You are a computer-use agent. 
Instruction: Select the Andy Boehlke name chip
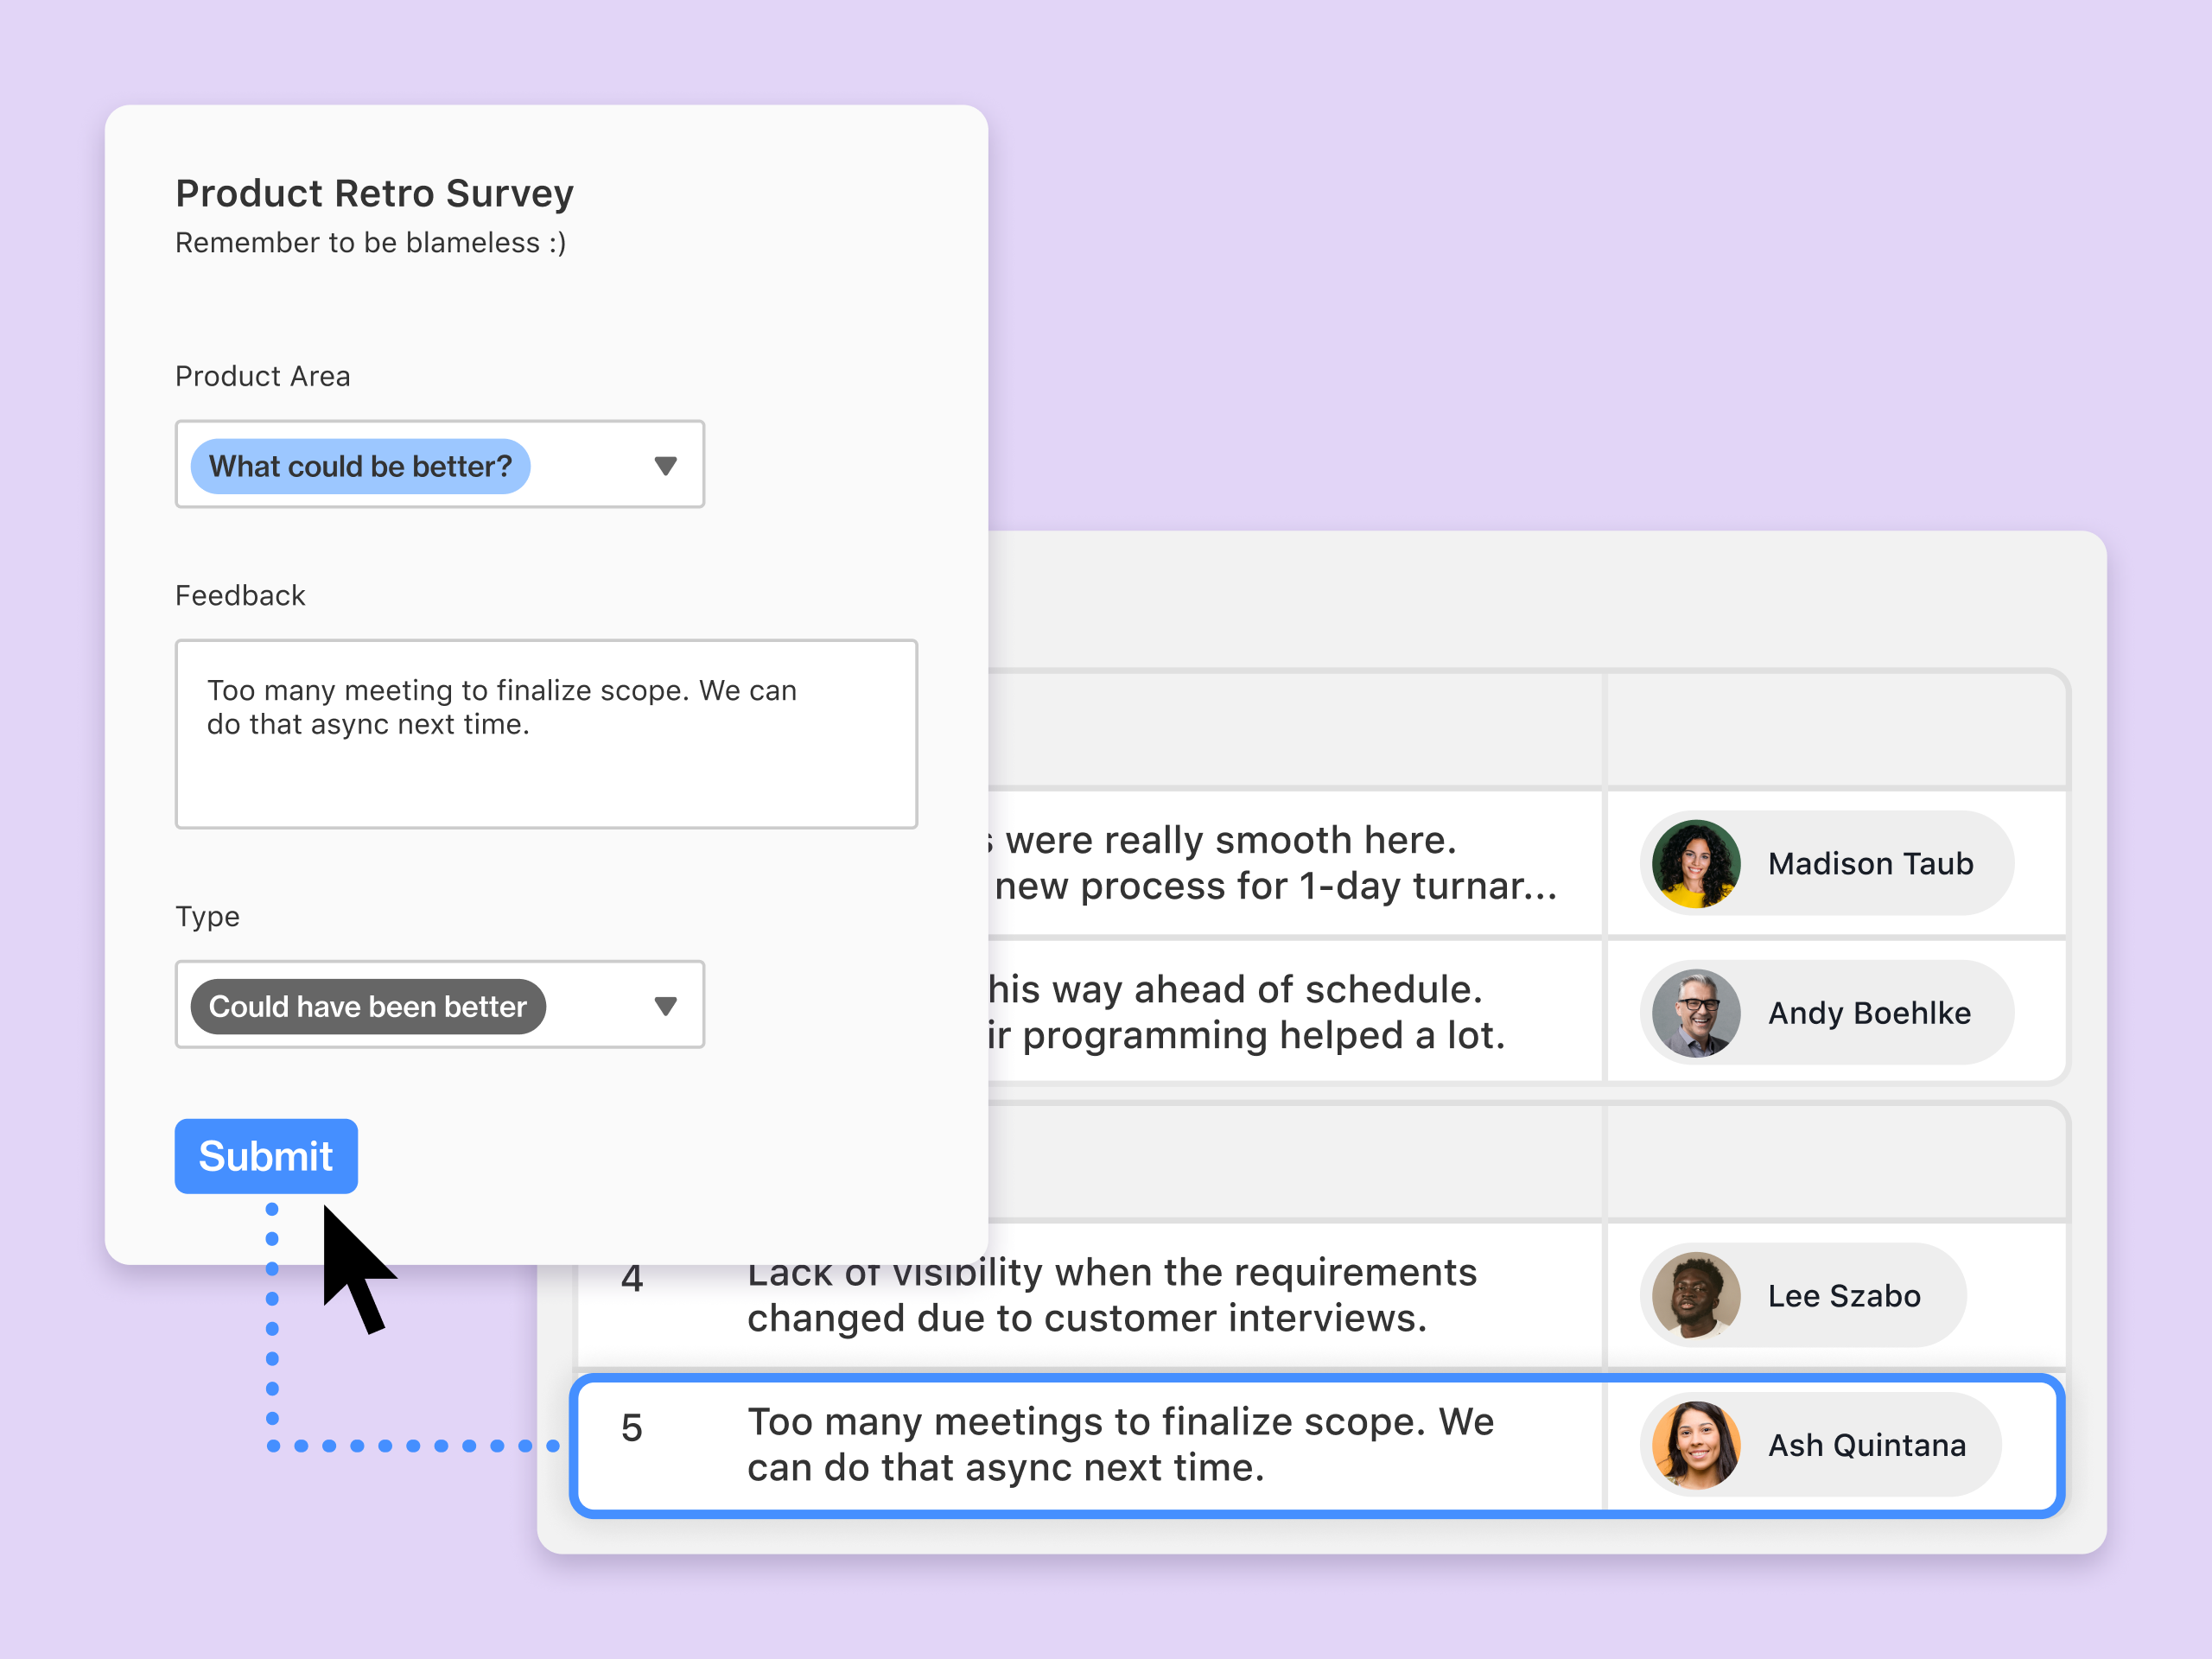point(1868,1013)
